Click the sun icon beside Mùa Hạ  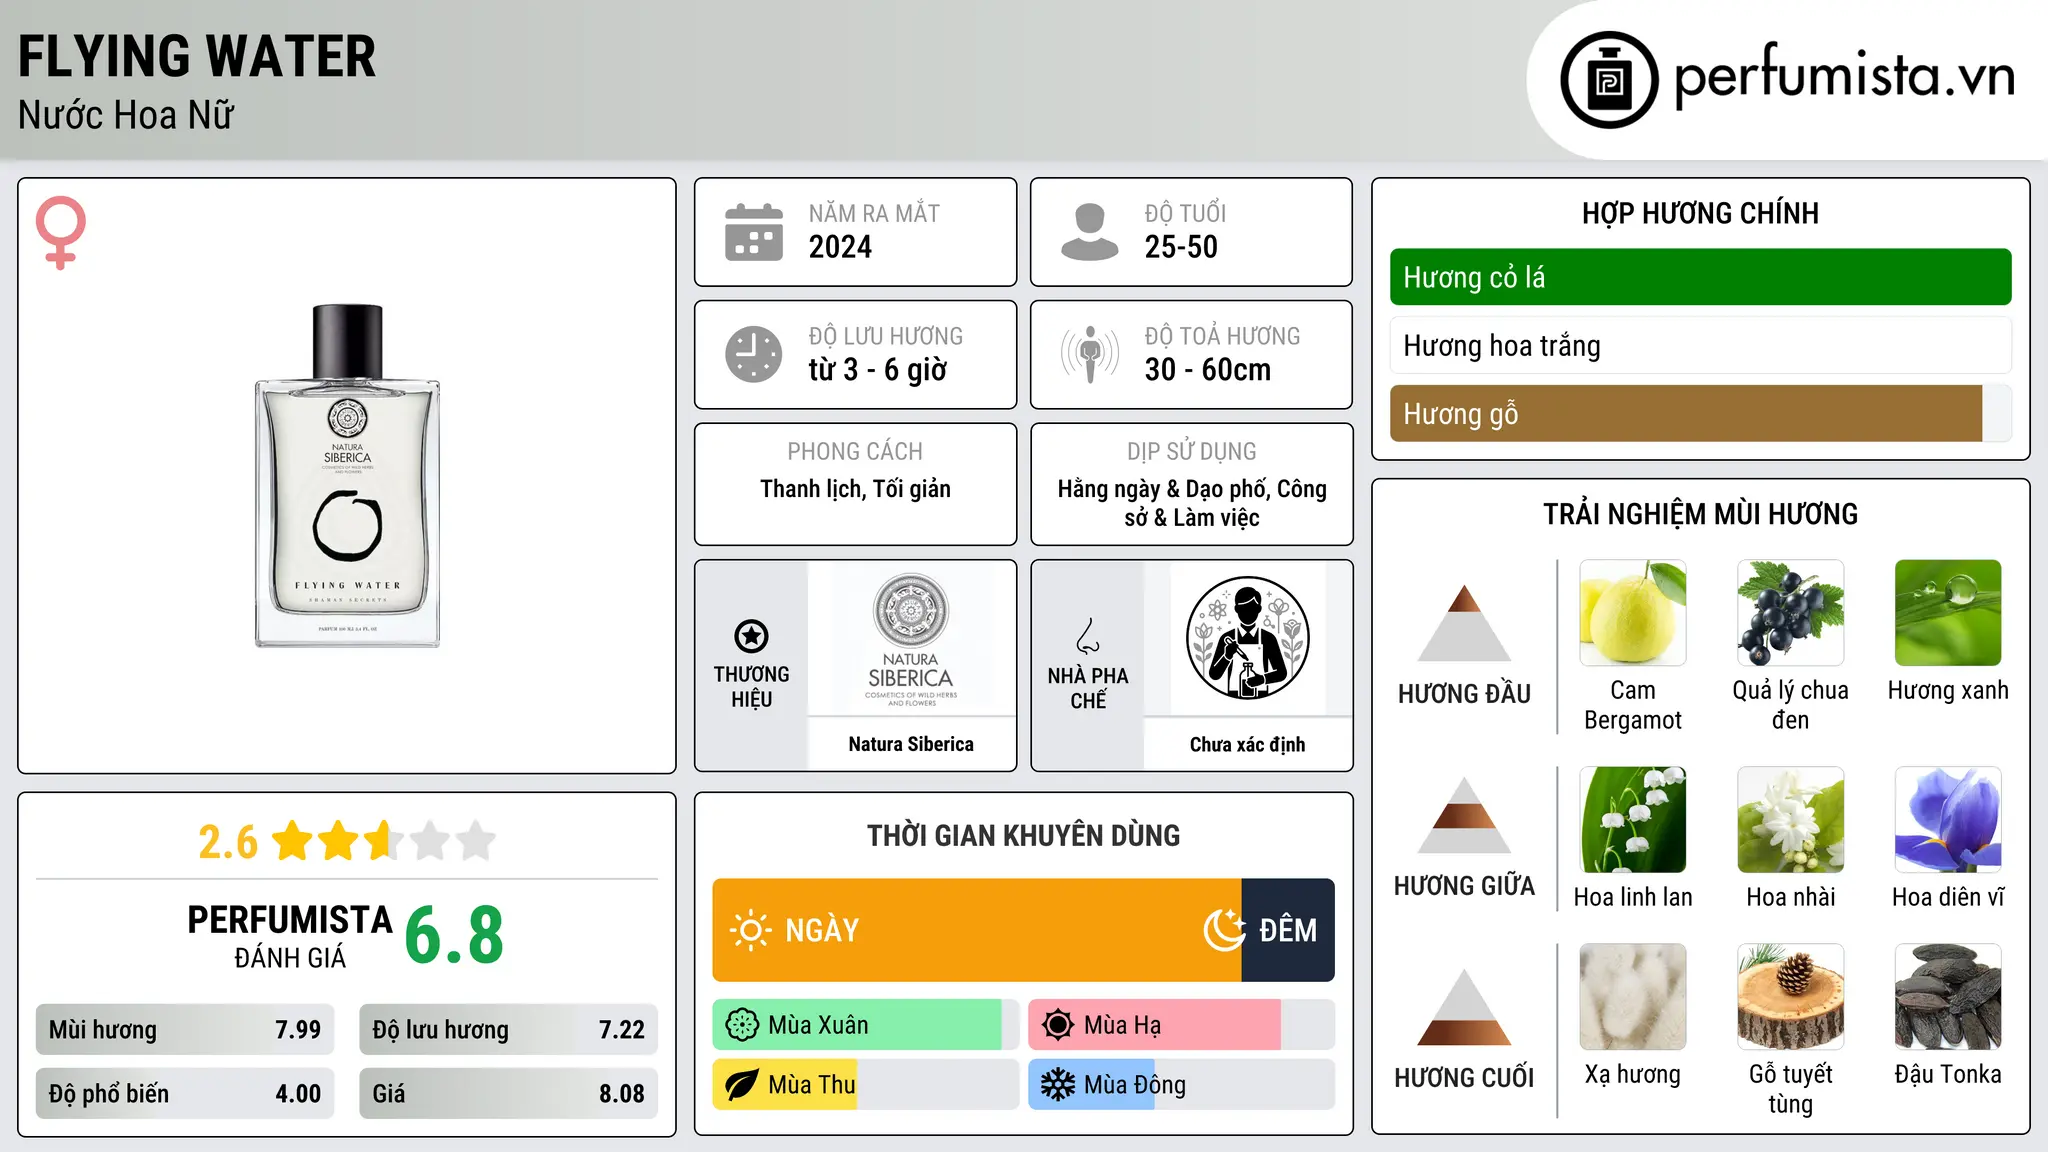(x=1058, y=1025)
